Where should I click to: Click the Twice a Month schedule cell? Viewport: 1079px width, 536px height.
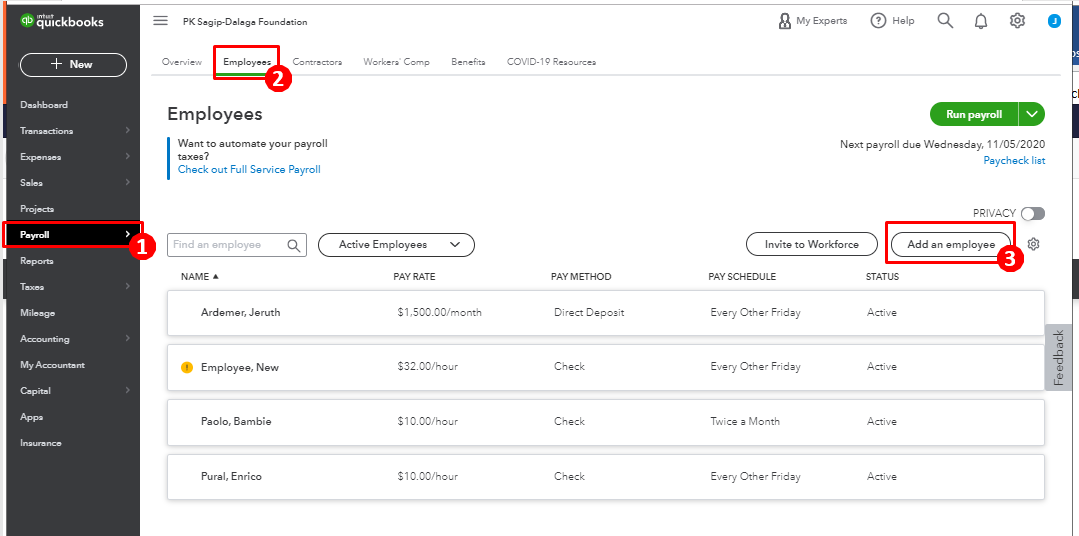click(x=745, y=421)
